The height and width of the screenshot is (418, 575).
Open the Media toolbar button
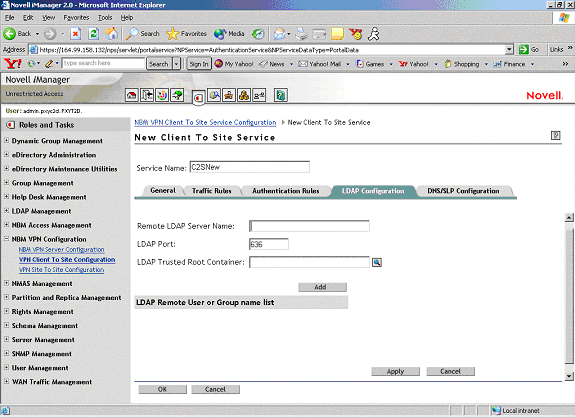(229, 34)
